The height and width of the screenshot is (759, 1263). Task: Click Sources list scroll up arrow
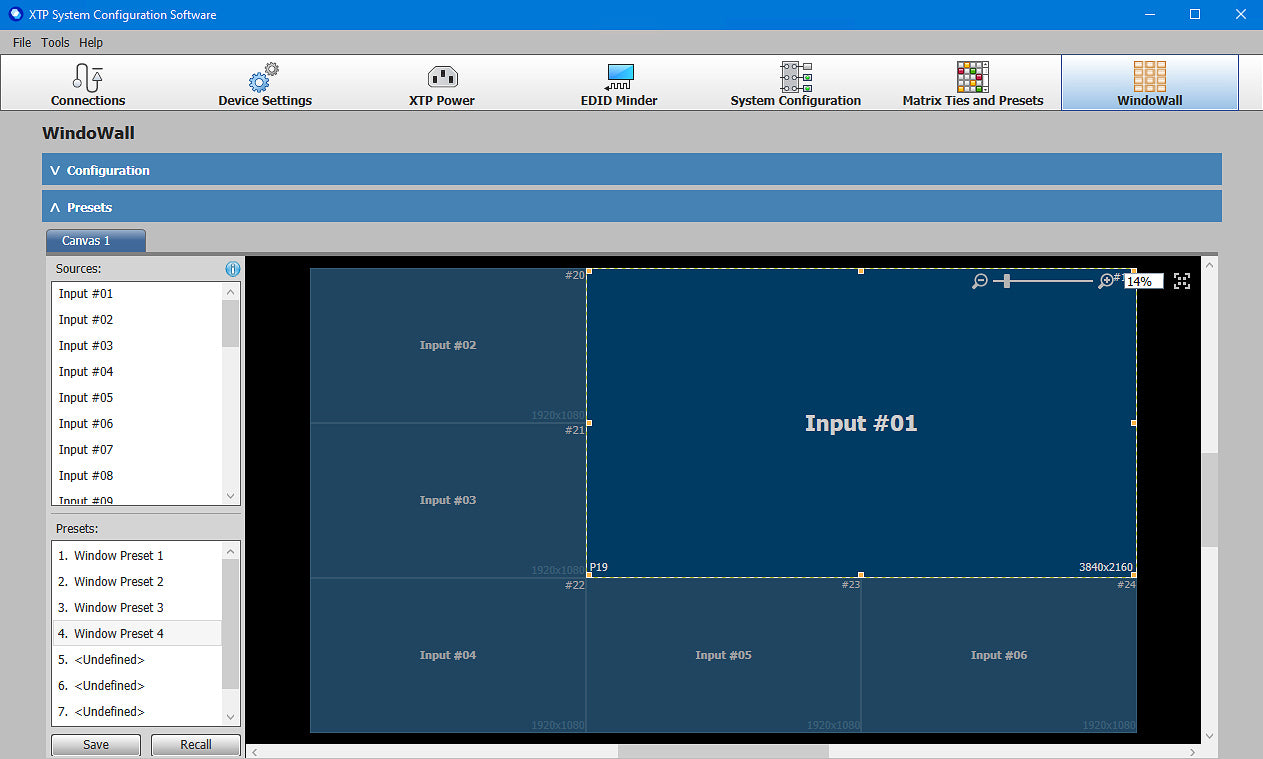click(x=231, y=292)
